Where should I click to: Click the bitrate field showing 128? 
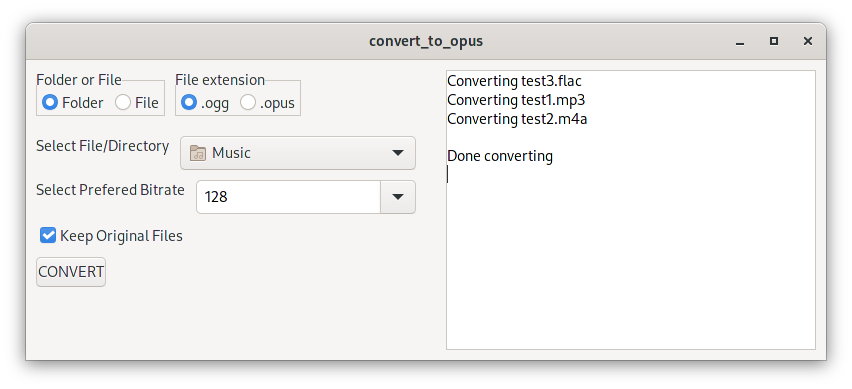point(289,197)
